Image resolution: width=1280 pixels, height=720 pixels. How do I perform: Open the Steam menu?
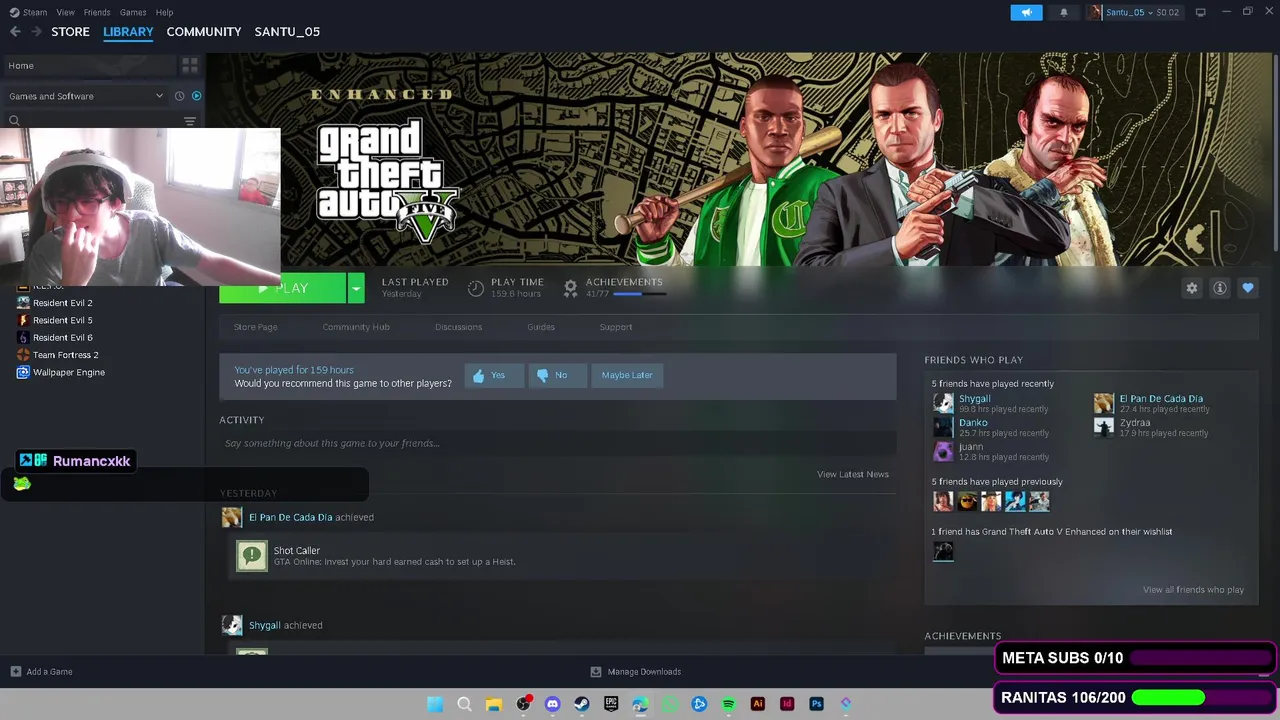click(x=29, y=12)
